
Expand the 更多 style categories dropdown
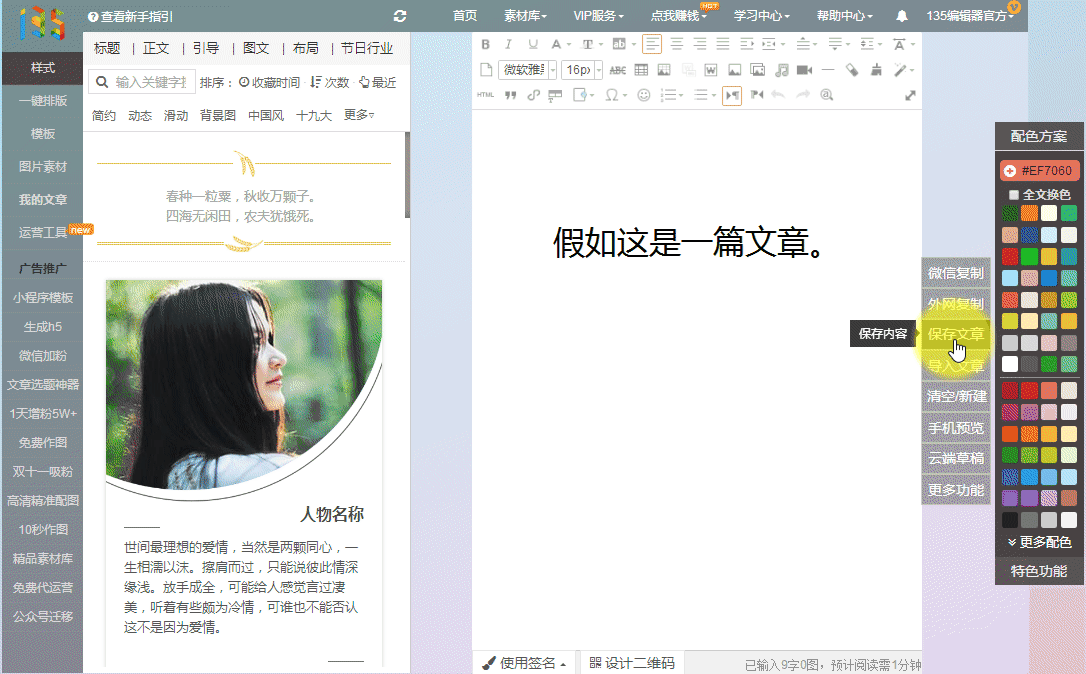[359, 115]
